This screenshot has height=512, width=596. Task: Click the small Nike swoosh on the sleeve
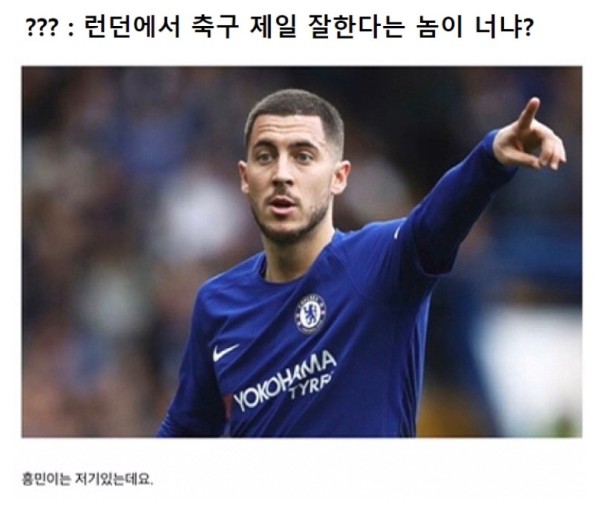point(397,232)
